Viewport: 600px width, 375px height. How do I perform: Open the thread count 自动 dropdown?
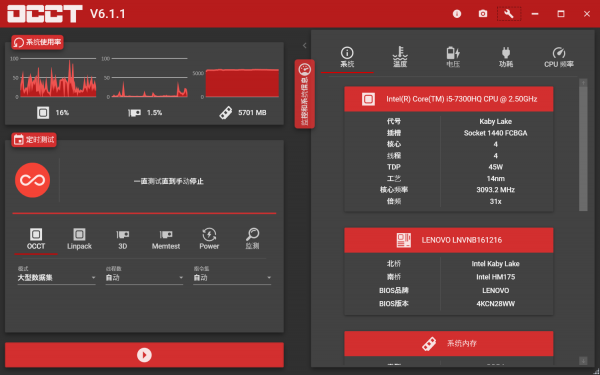point(144,277)
